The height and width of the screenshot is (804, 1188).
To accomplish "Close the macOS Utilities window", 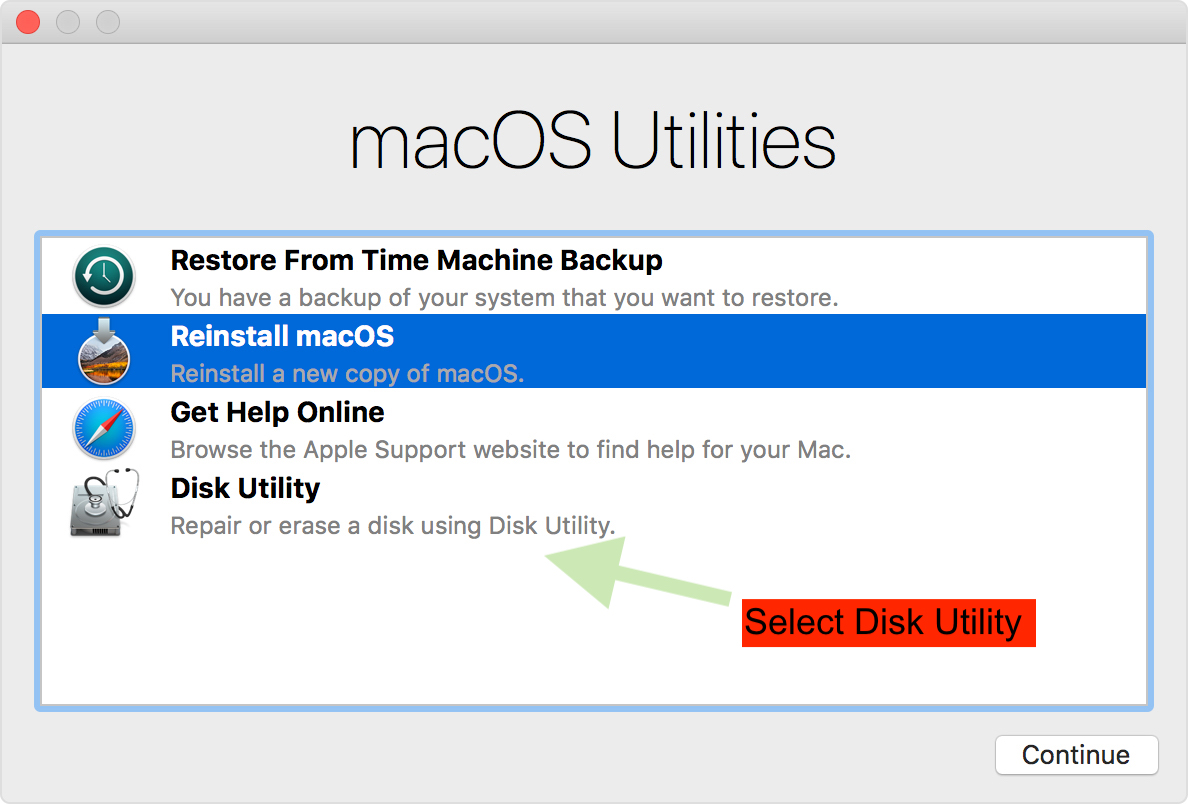I will tap(28, 22).
